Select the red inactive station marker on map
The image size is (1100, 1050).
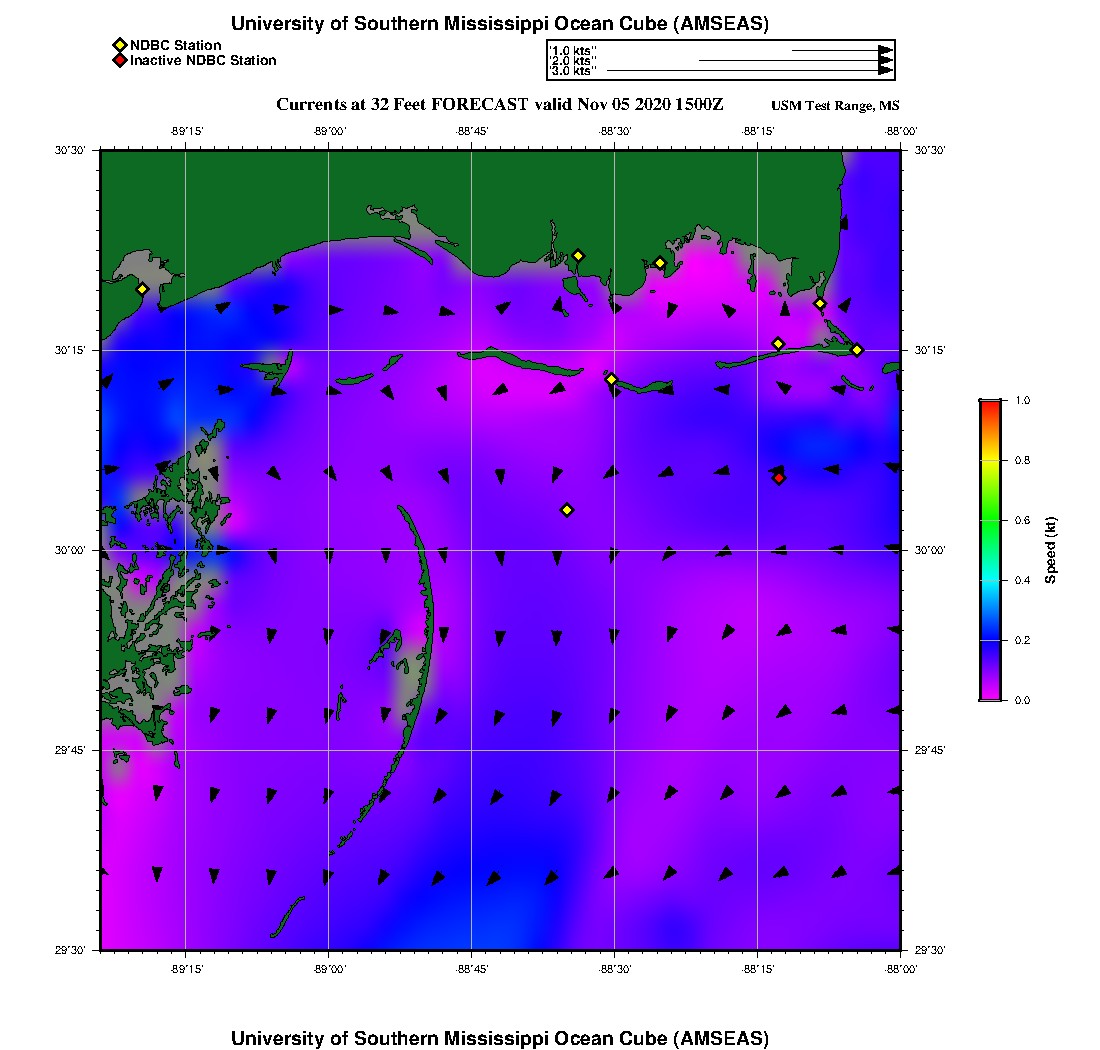(779, 478)
